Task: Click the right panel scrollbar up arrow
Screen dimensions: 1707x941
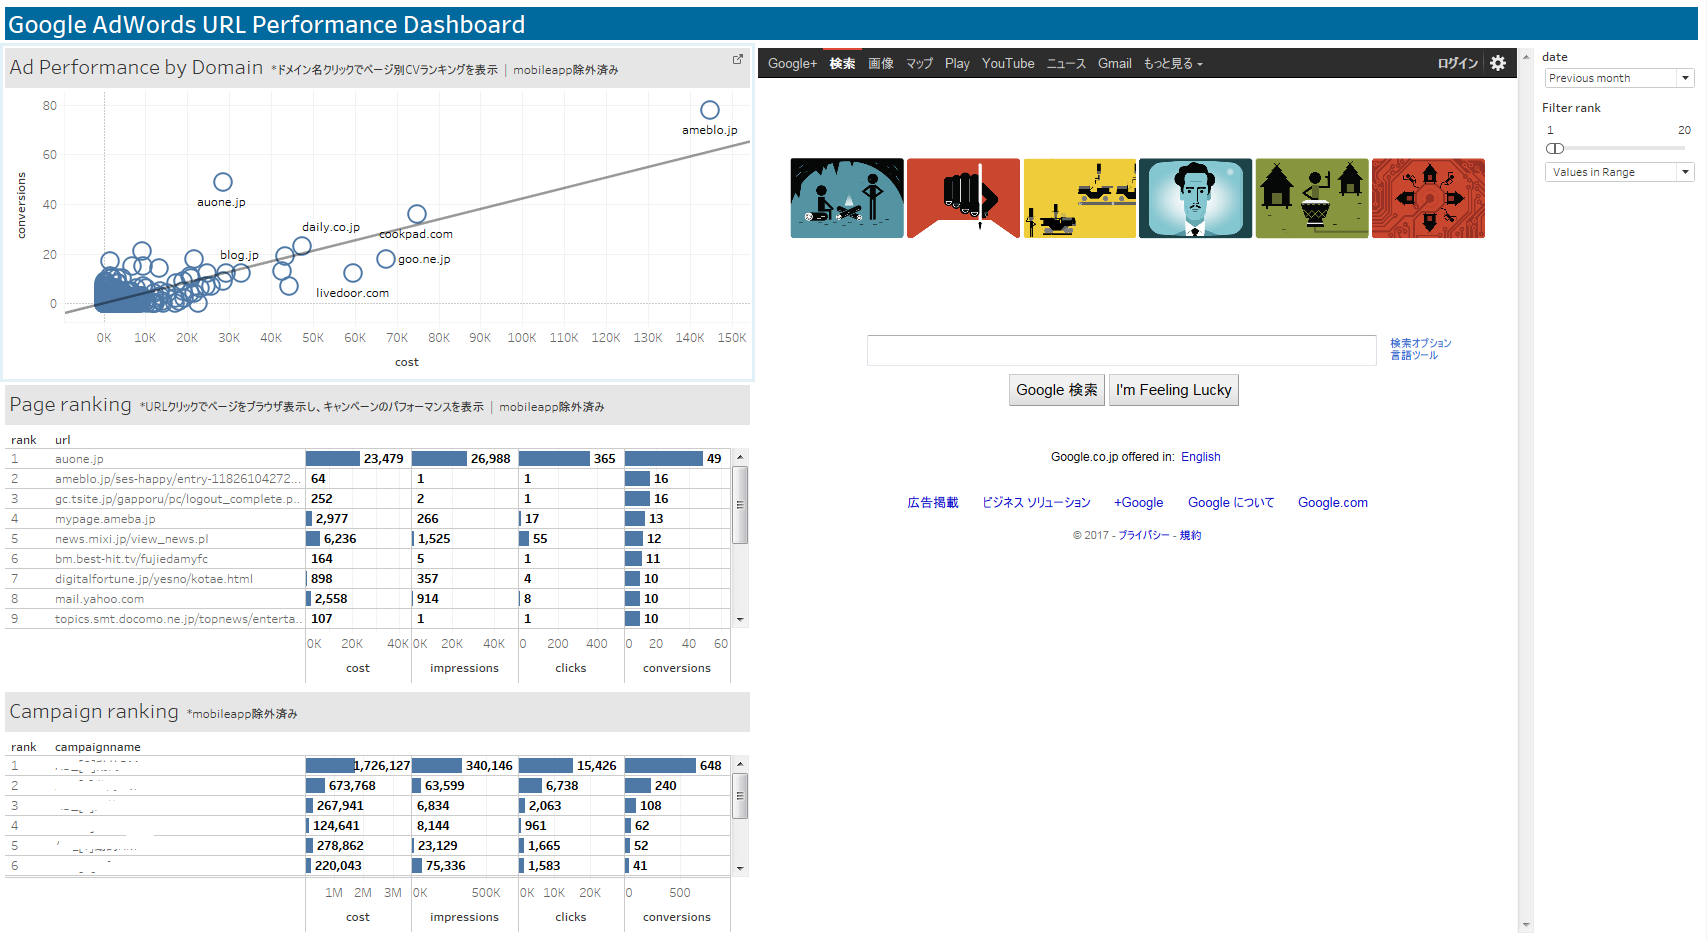Action: point(1526,56)
